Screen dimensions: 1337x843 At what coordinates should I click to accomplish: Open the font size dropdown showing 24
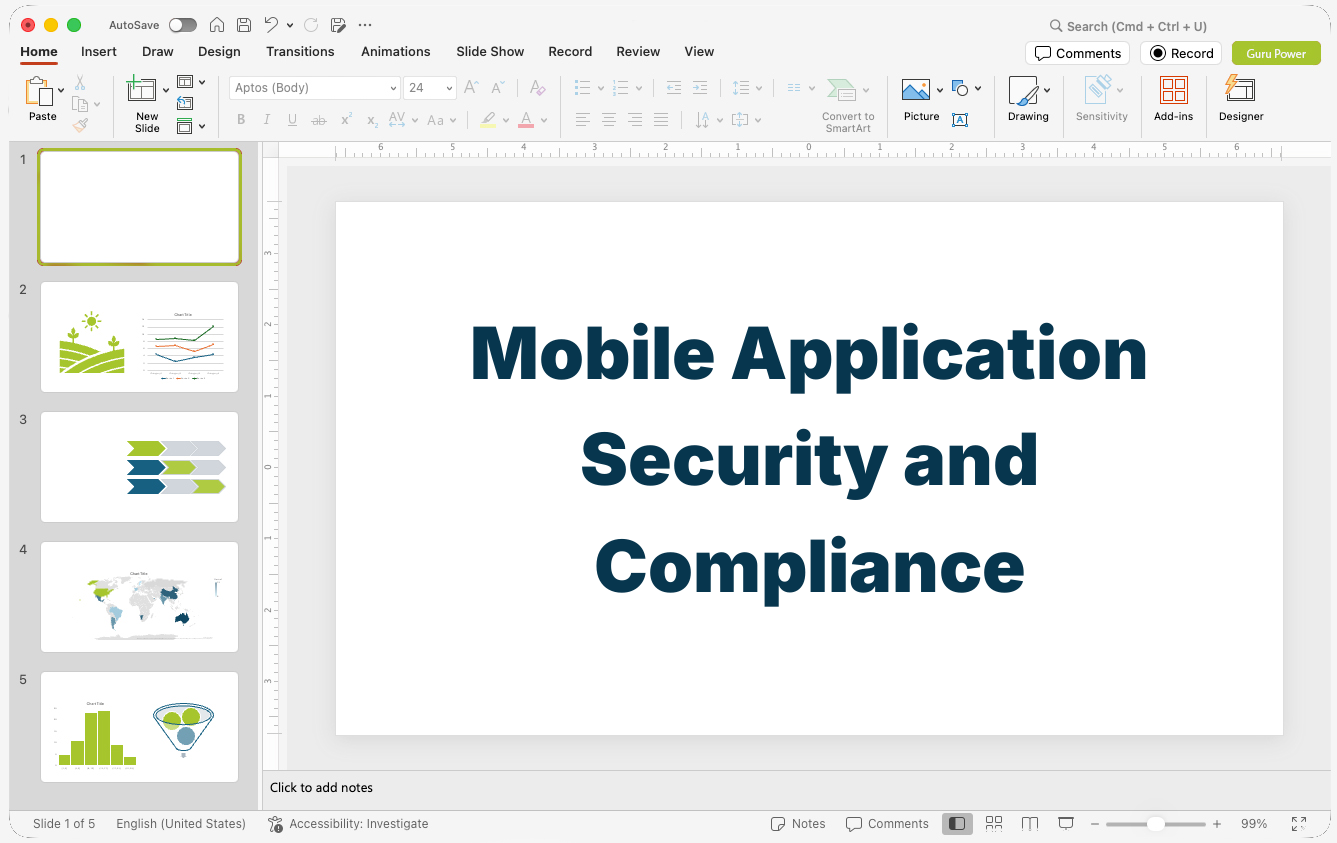(430, 88)
